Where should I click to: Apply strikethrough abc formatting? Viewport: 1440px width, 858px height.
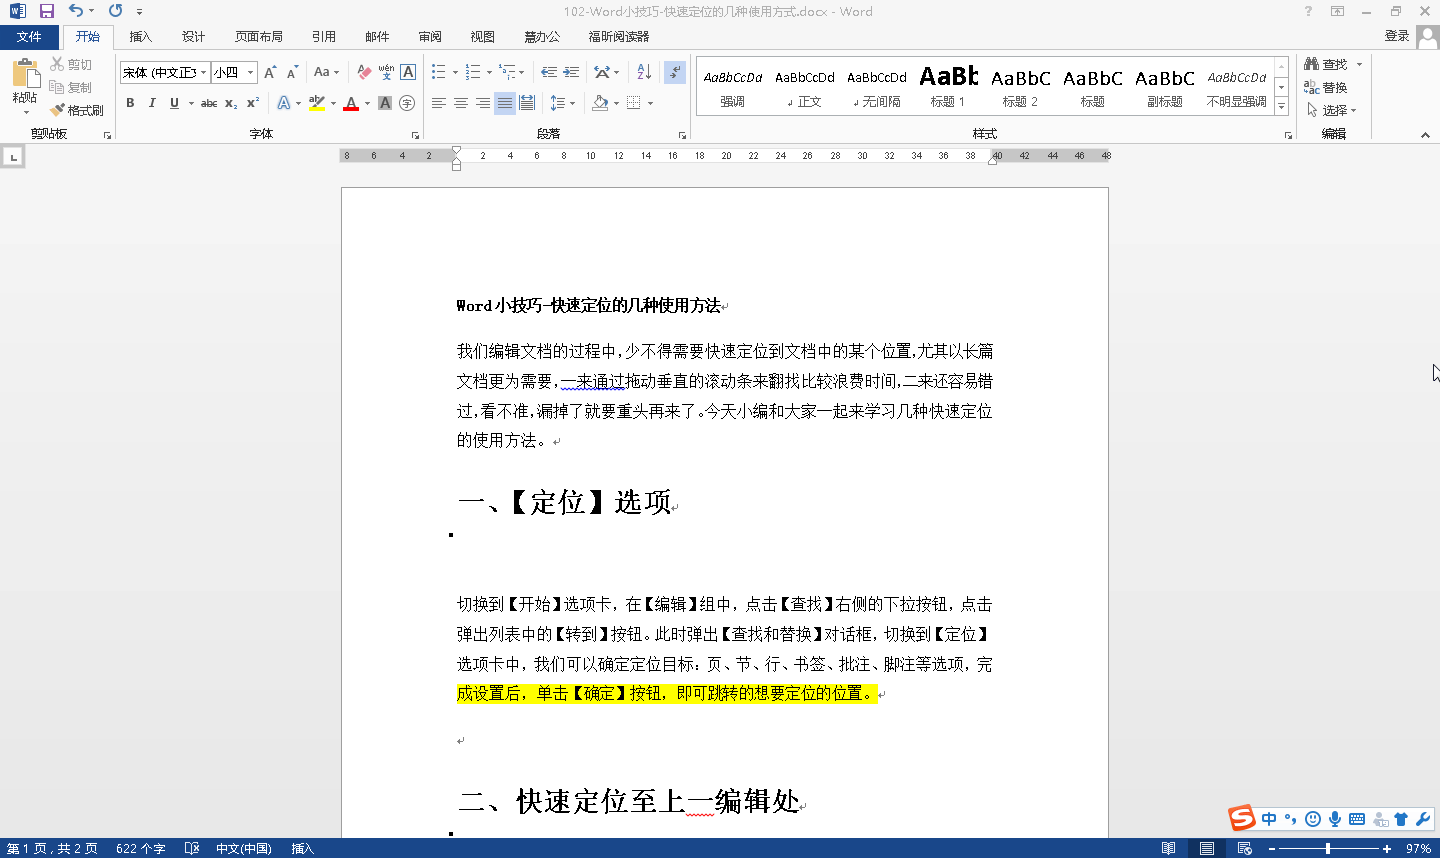pyautogui.click(x=209, y=103)
